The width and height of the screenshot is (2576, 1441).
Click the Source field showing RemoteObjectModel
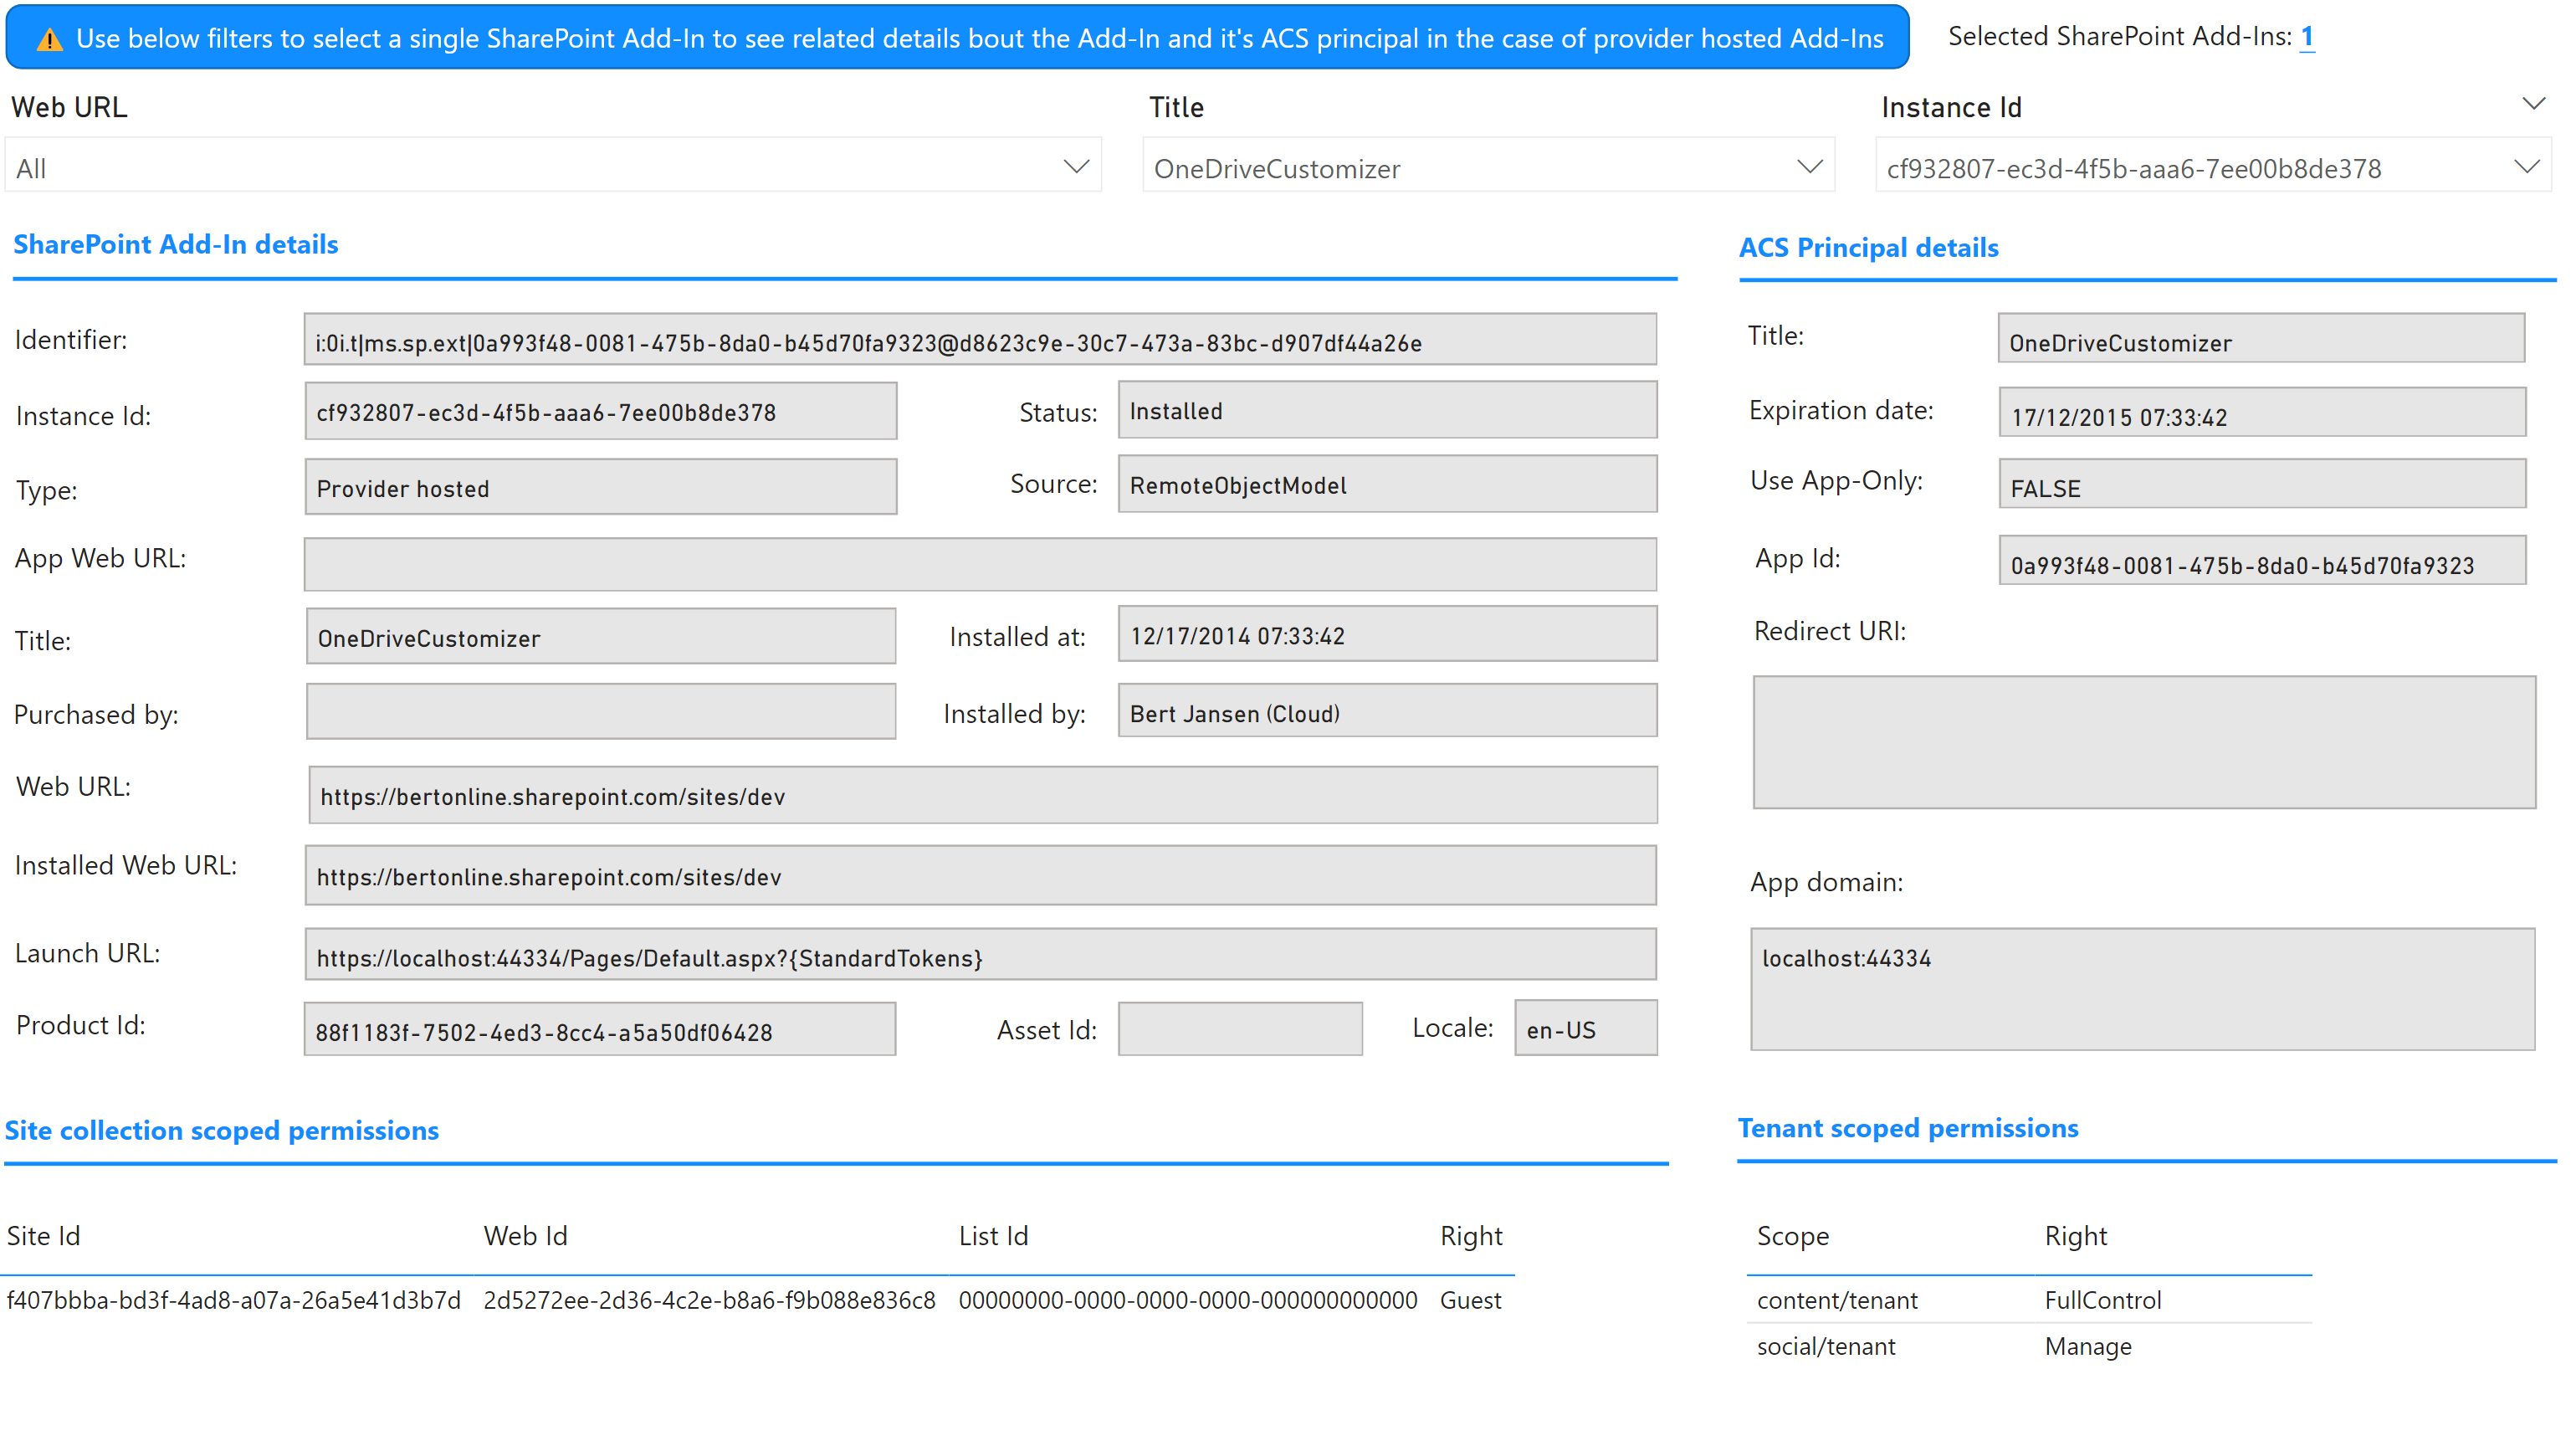[x=1387, y=484]
